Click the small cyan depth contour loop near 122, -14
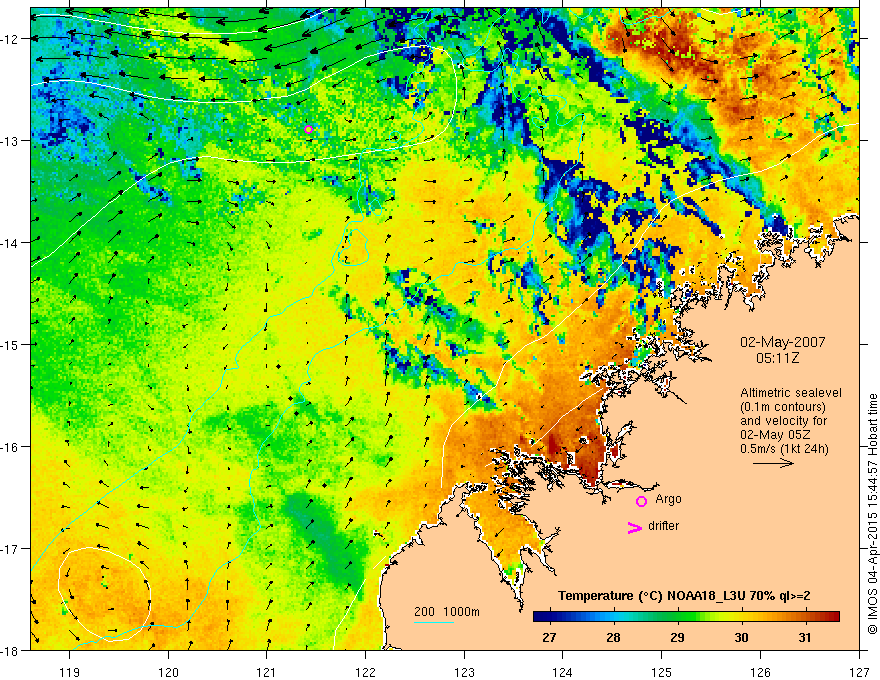The width and height of the screenshot is (880, 680). [354, 247]
